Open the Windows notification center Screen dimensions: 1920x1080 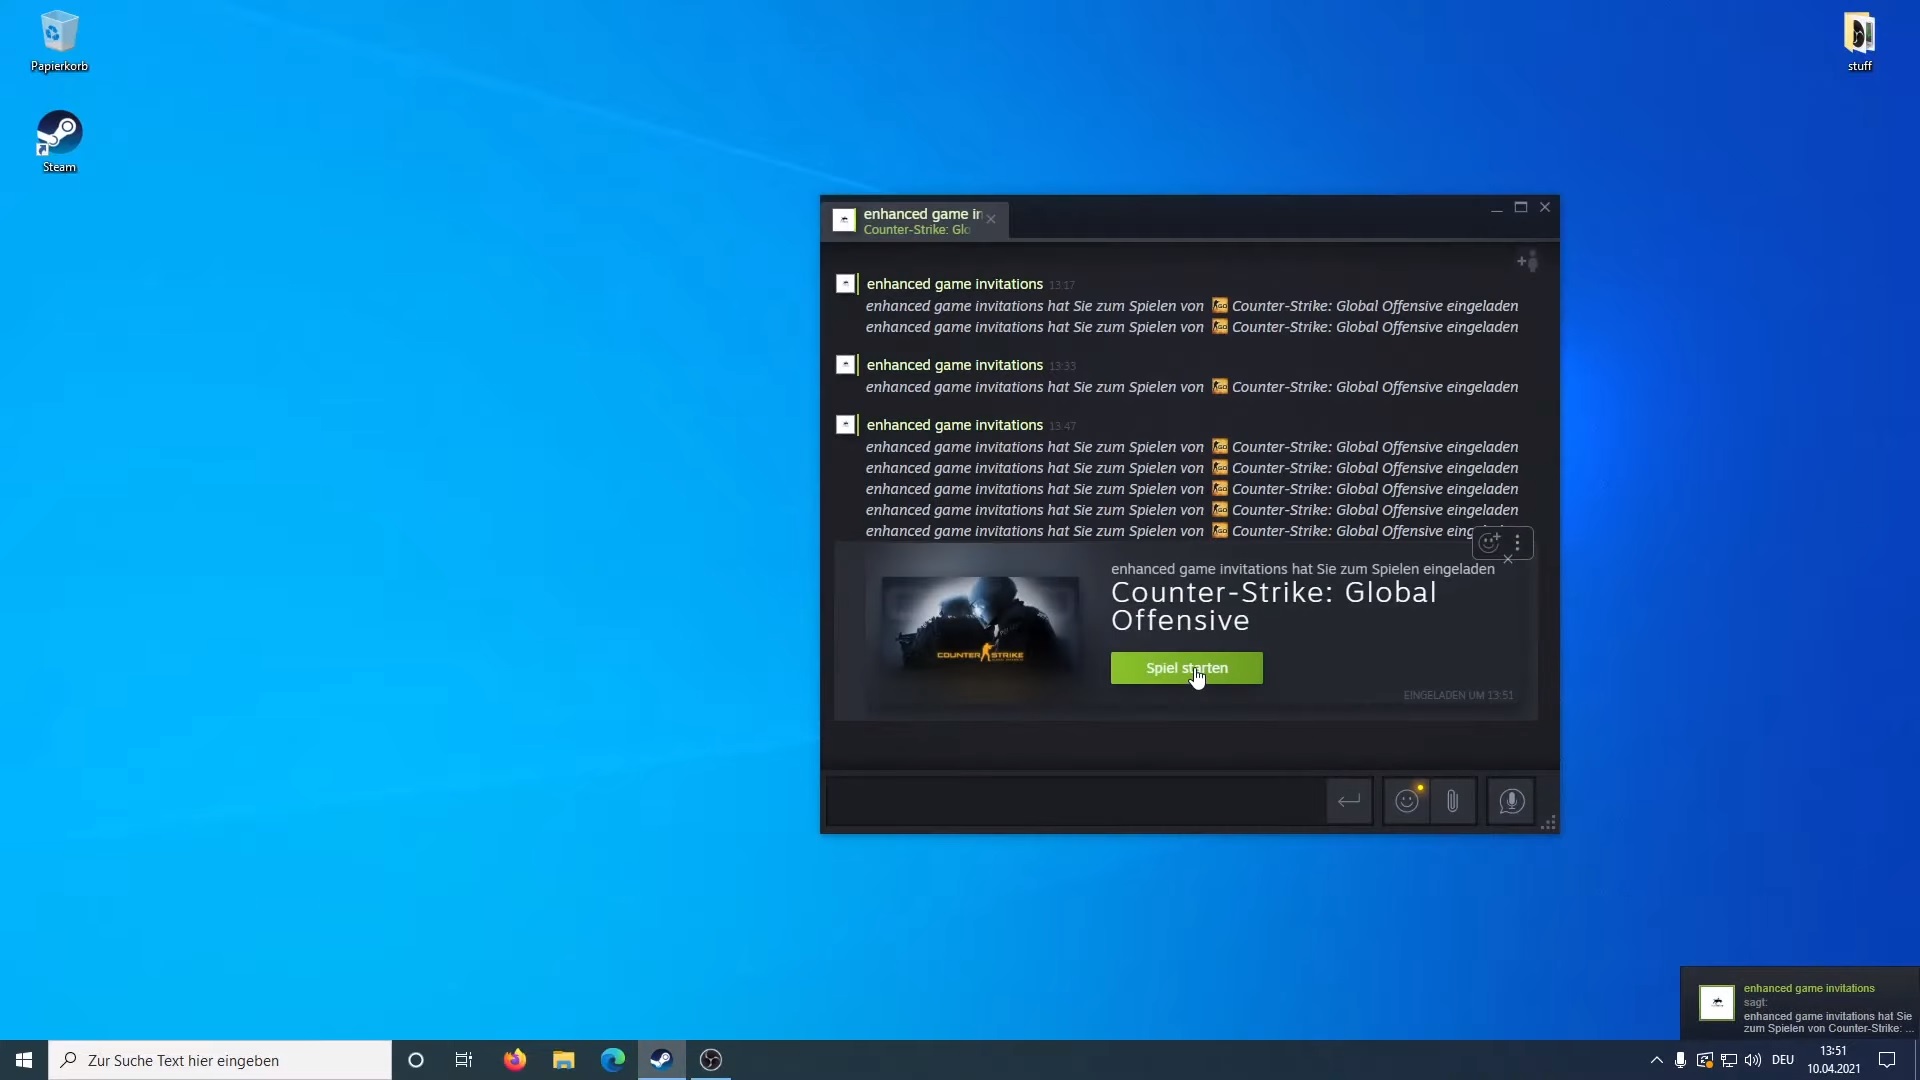tap(1887, 1060)
